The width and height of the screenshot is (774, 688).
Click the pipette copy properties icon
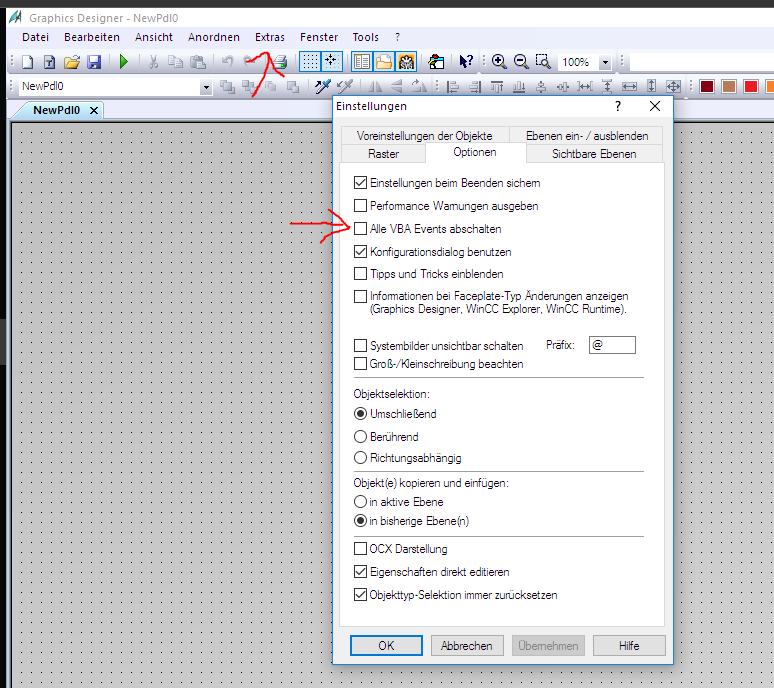pos(323,86)
